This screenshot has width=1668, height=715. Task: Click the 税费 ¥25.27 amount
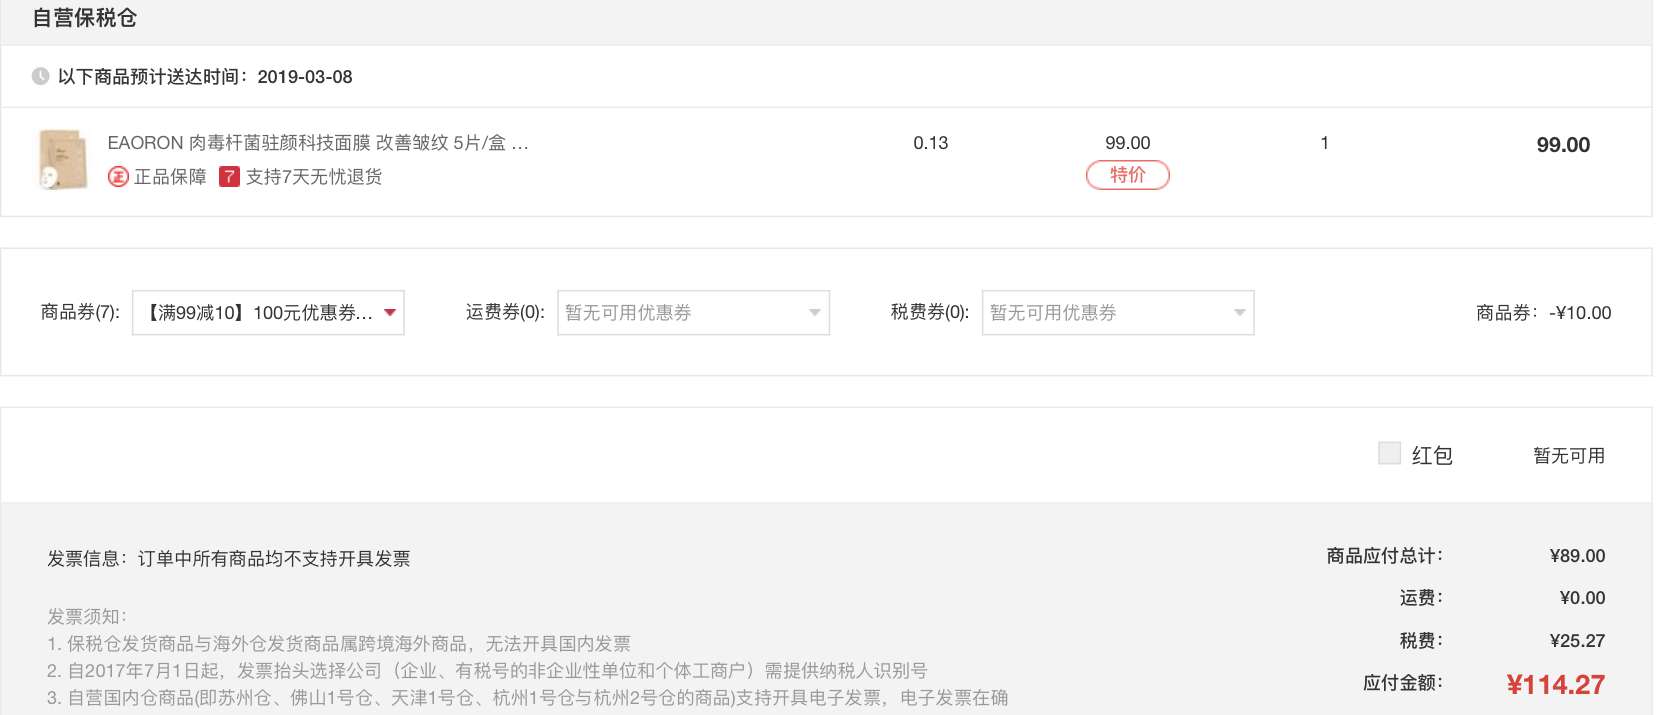coord(1577,641)
